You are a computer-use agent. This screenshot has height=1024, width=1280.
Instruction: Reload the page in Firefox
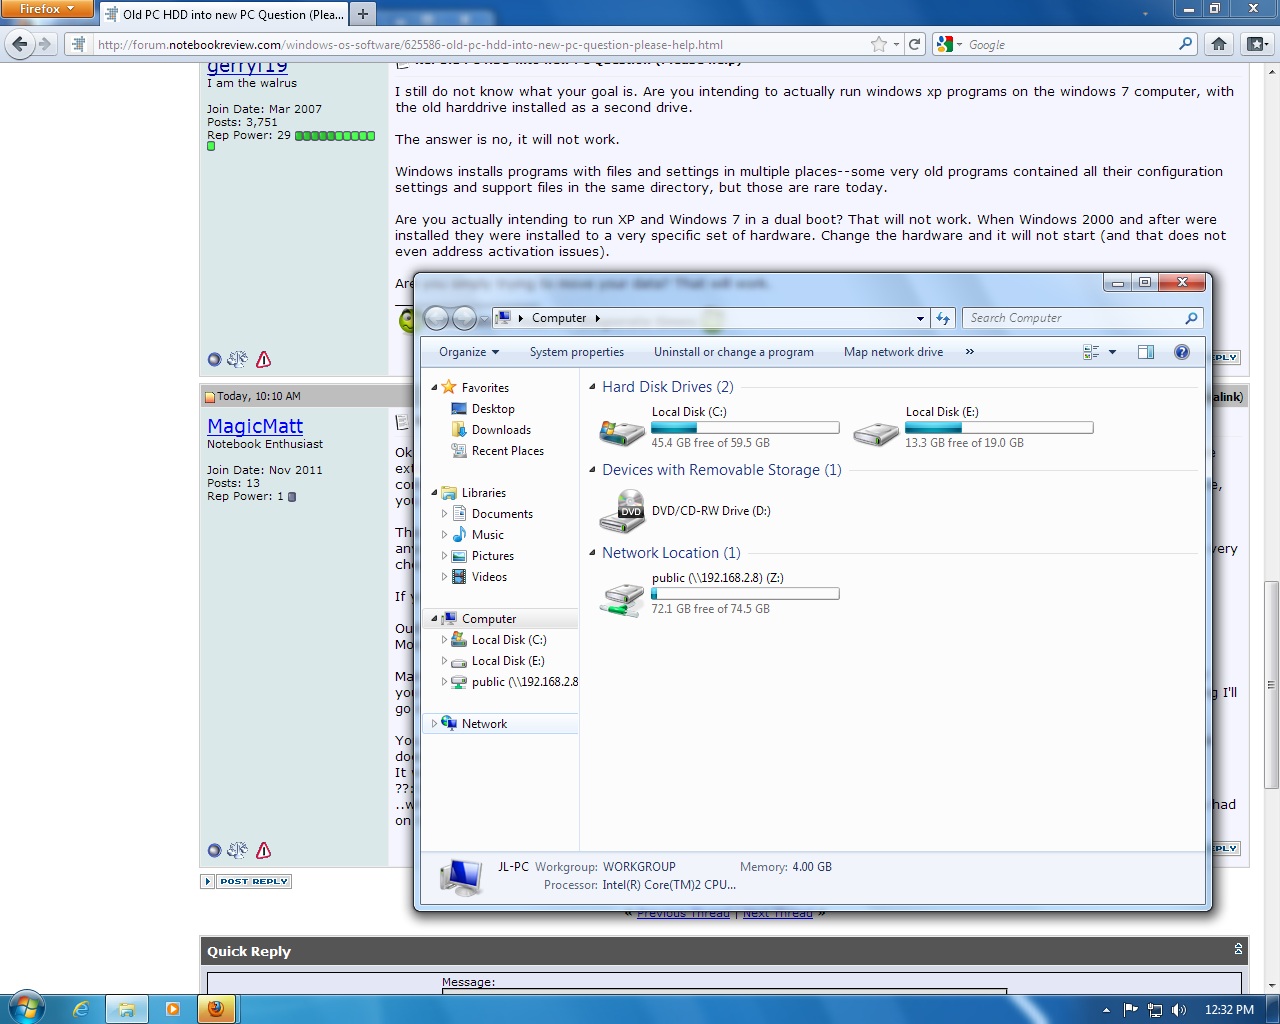coord(914,44)
